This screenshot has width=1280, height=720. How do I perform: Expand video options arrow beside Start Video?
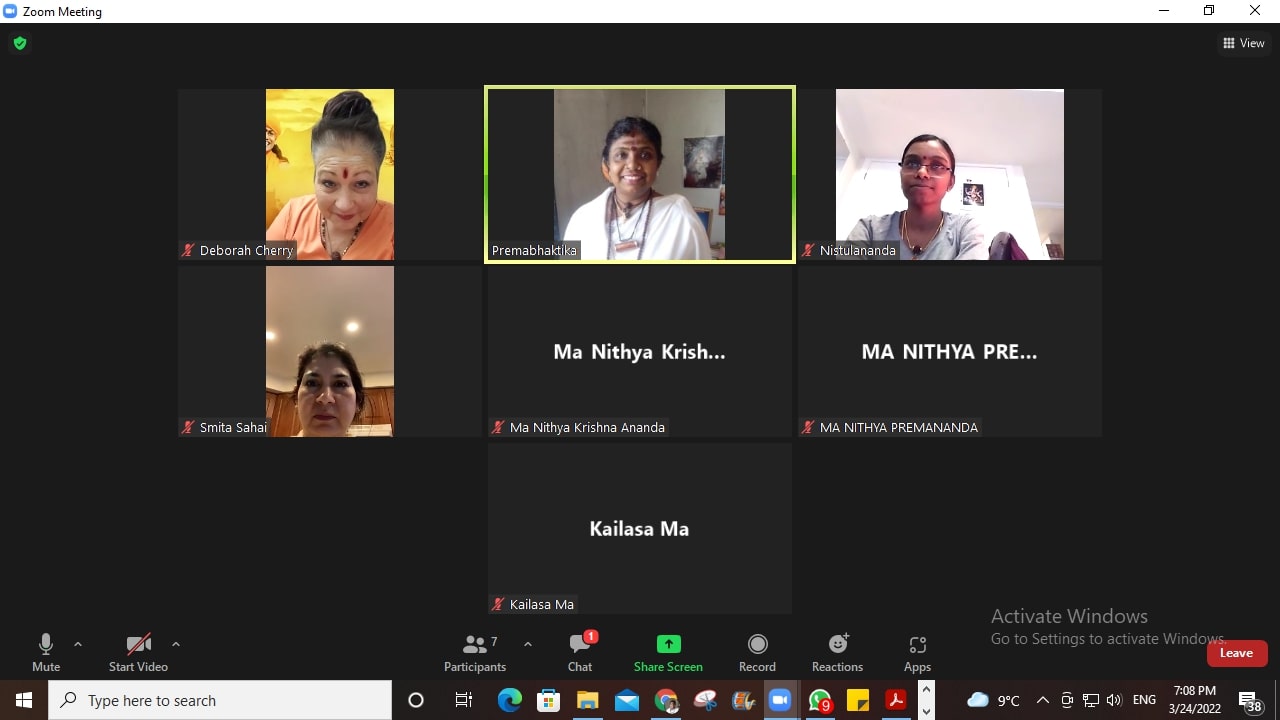176,644
